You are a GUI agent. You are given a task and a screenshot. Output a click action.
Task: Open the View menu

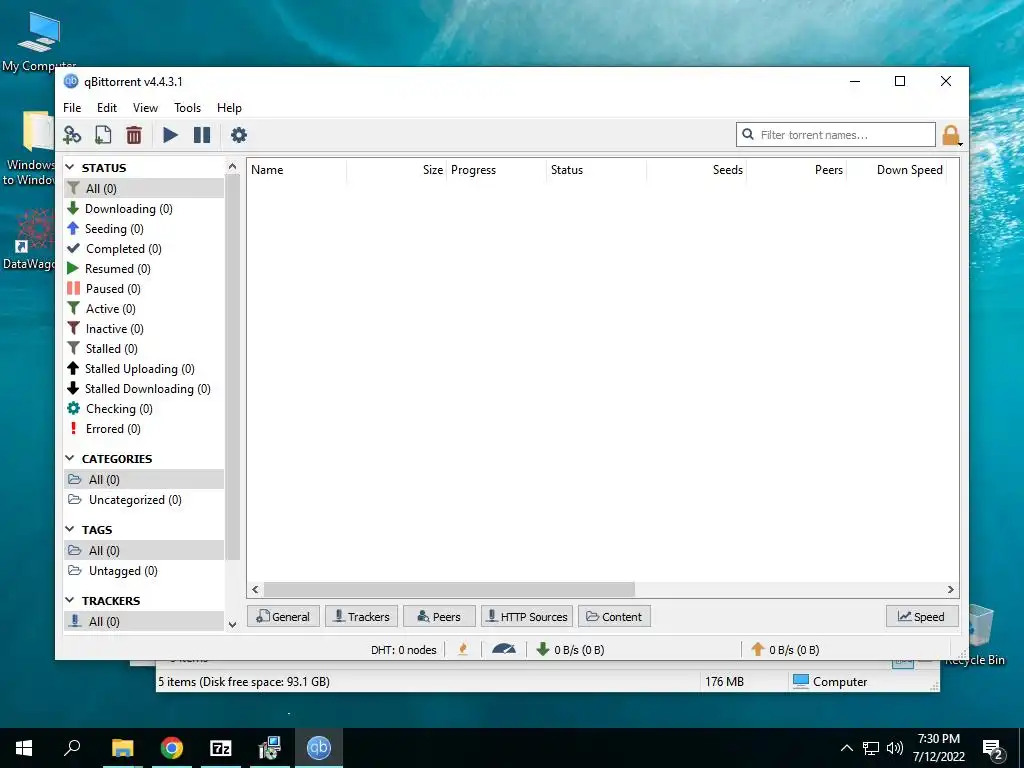point(145,108)
